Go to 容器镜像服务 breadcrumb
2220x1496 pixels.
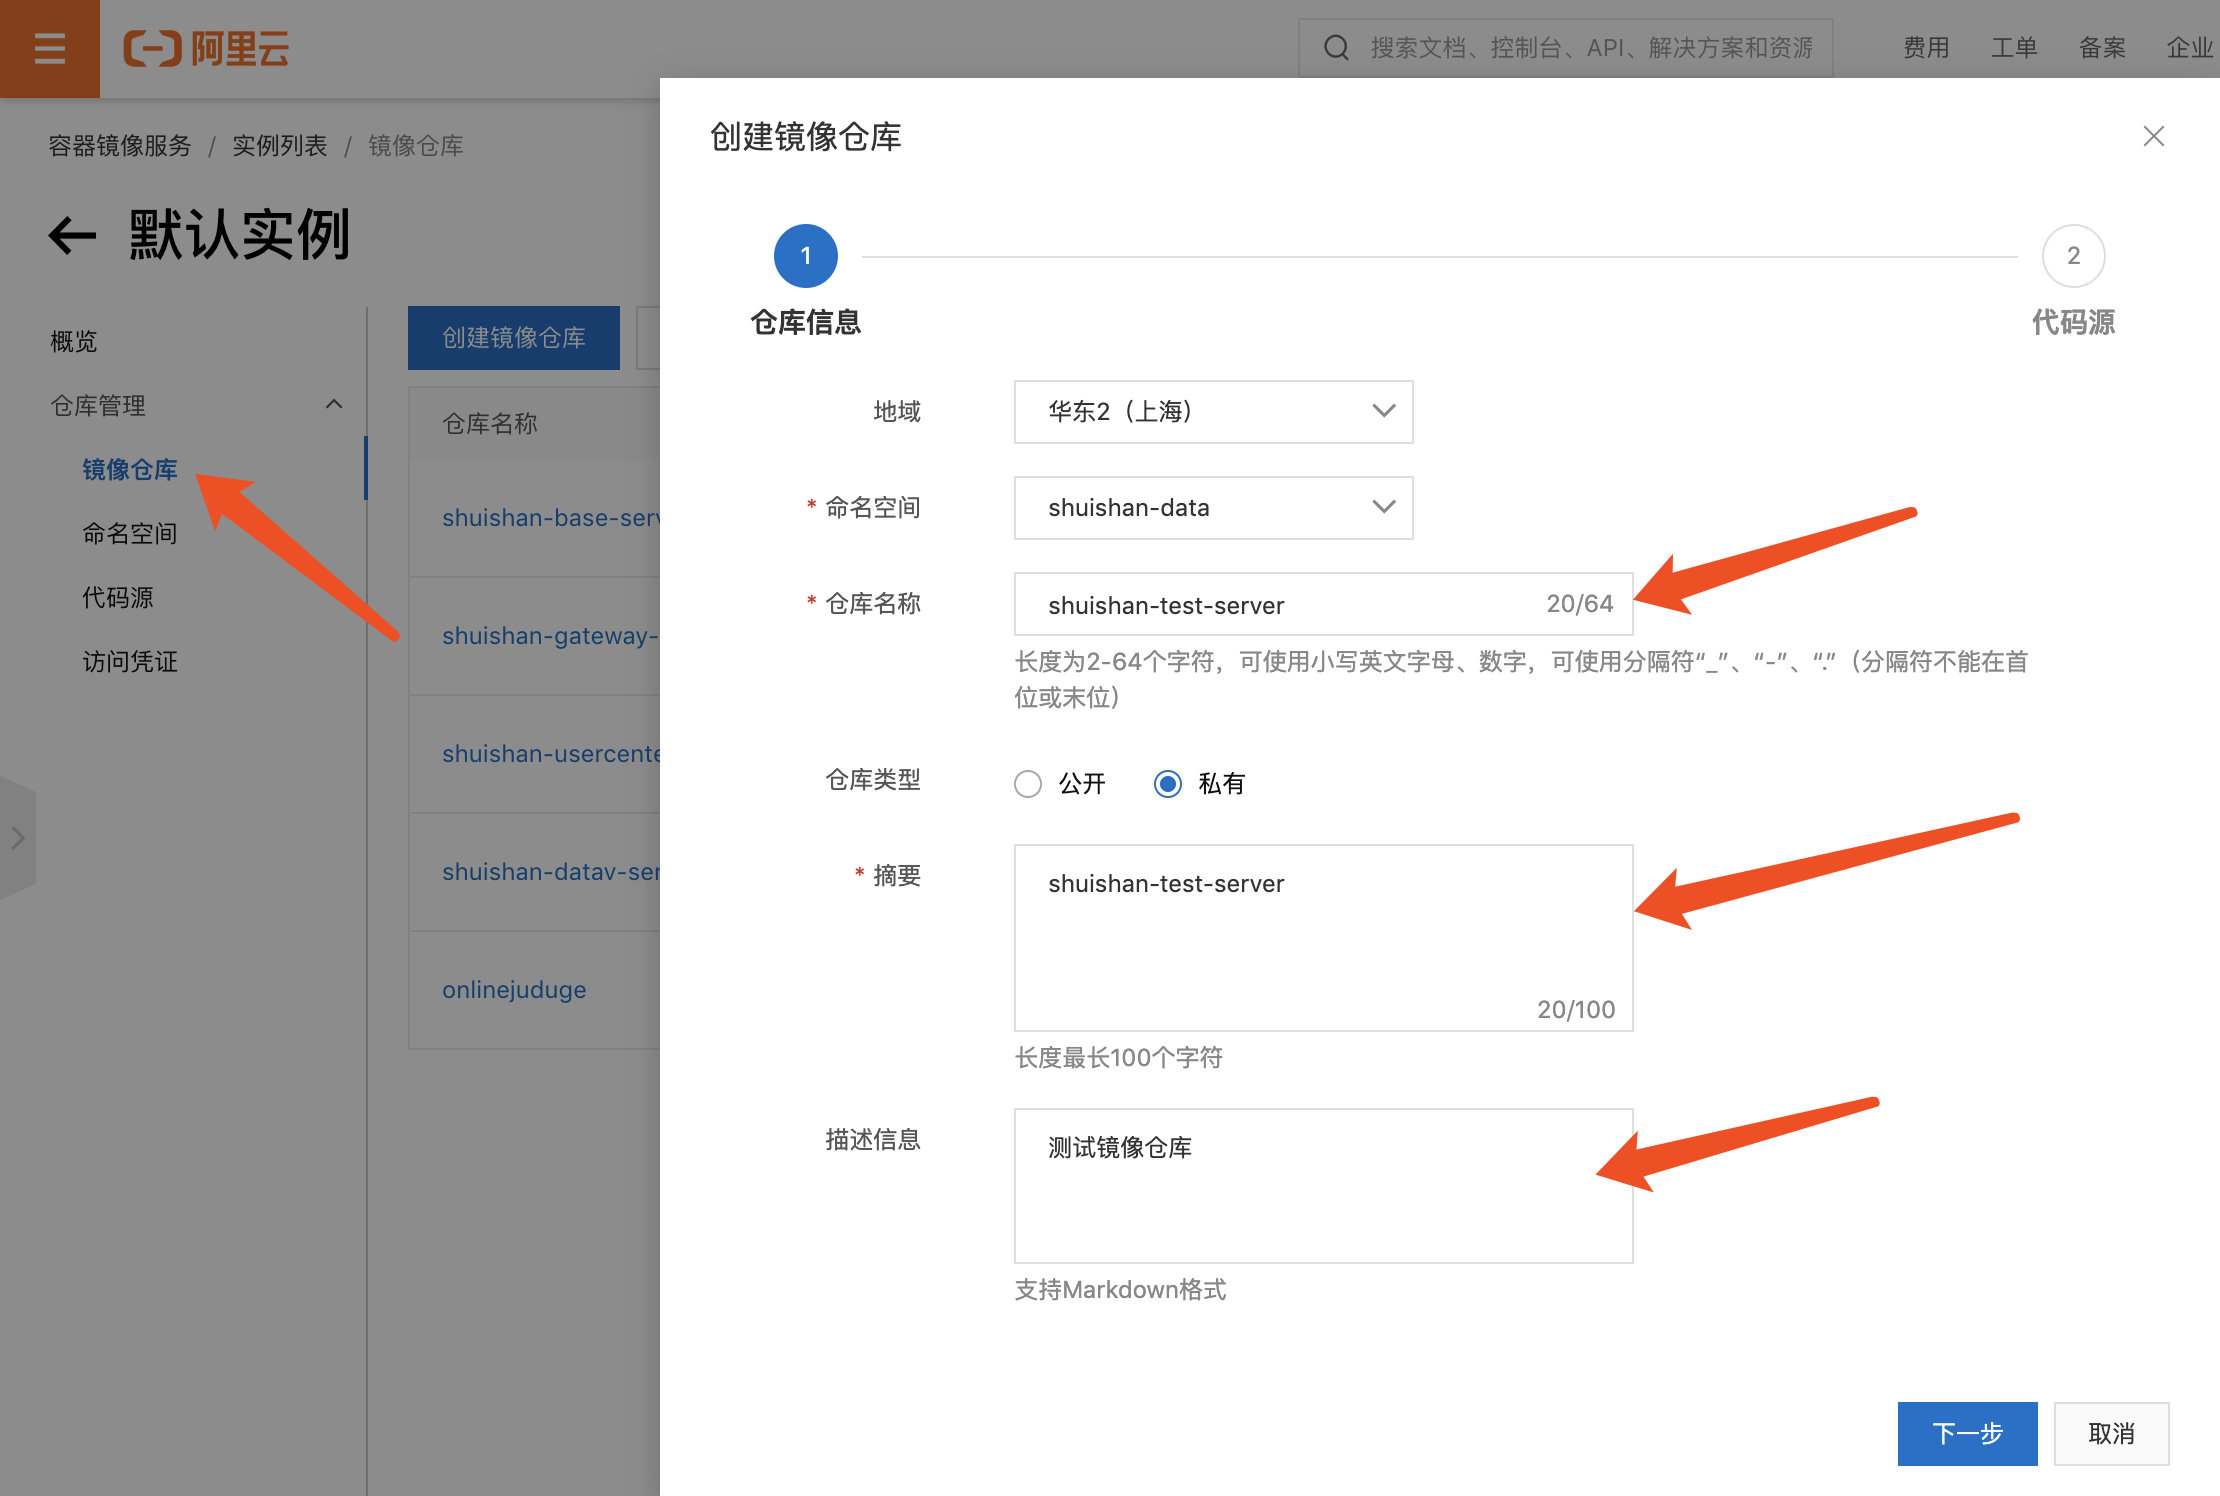(x=120, y=146)
